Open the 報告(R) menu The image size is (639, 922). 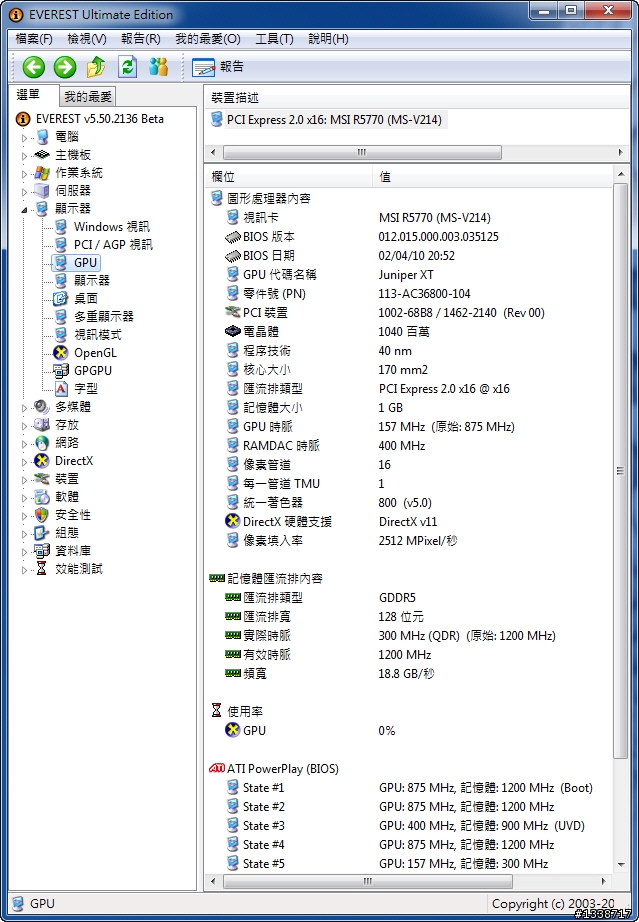[x=140, y=39]
